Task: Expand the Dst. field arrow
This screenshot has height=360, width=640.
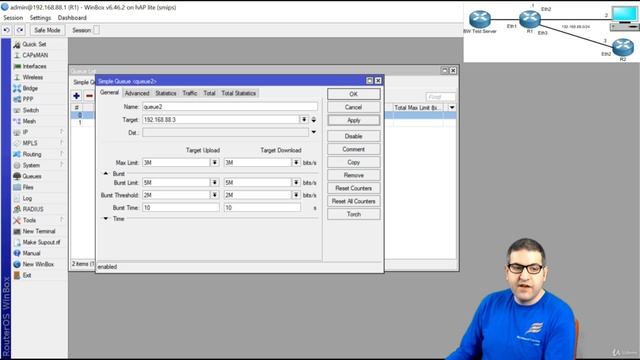Action: tap(313, 132)
